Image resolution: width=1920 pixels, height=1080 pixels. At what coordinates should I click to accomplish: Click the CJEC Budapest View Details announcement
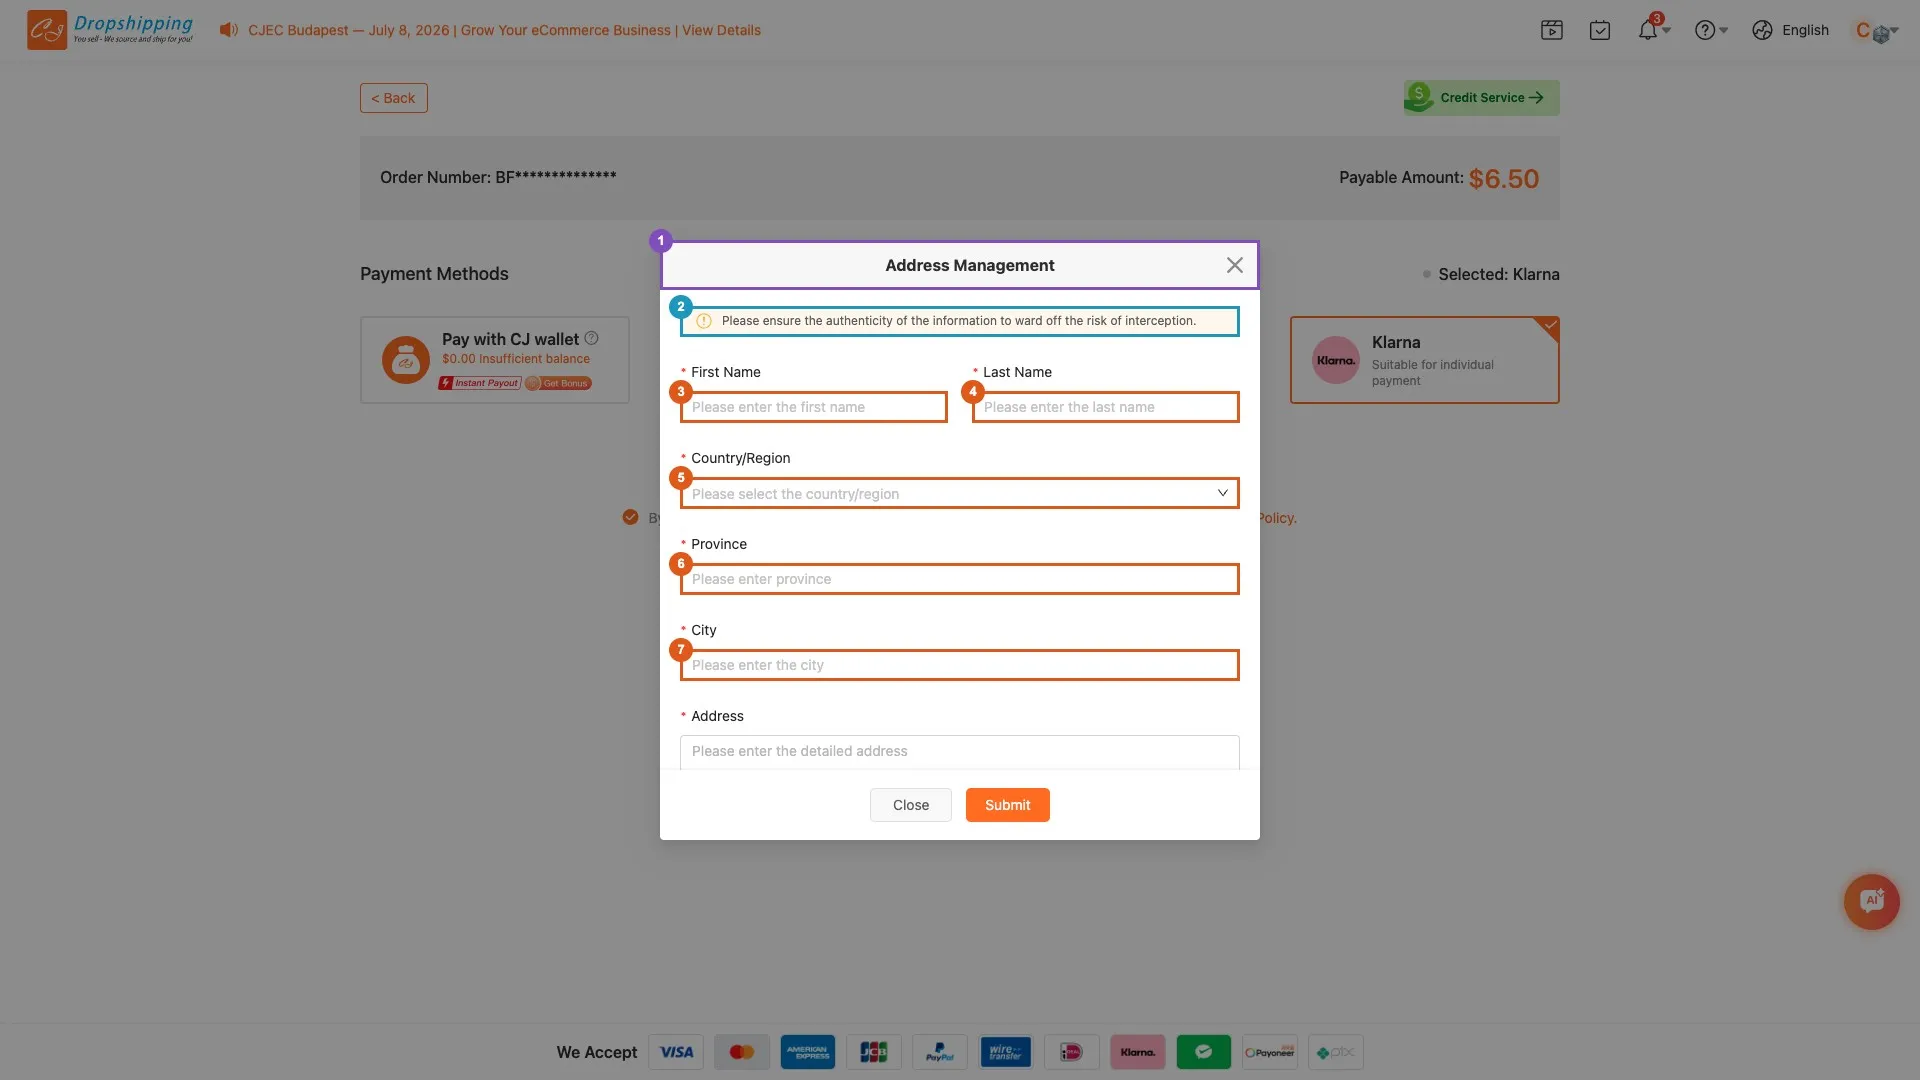(x=504, y=30)
